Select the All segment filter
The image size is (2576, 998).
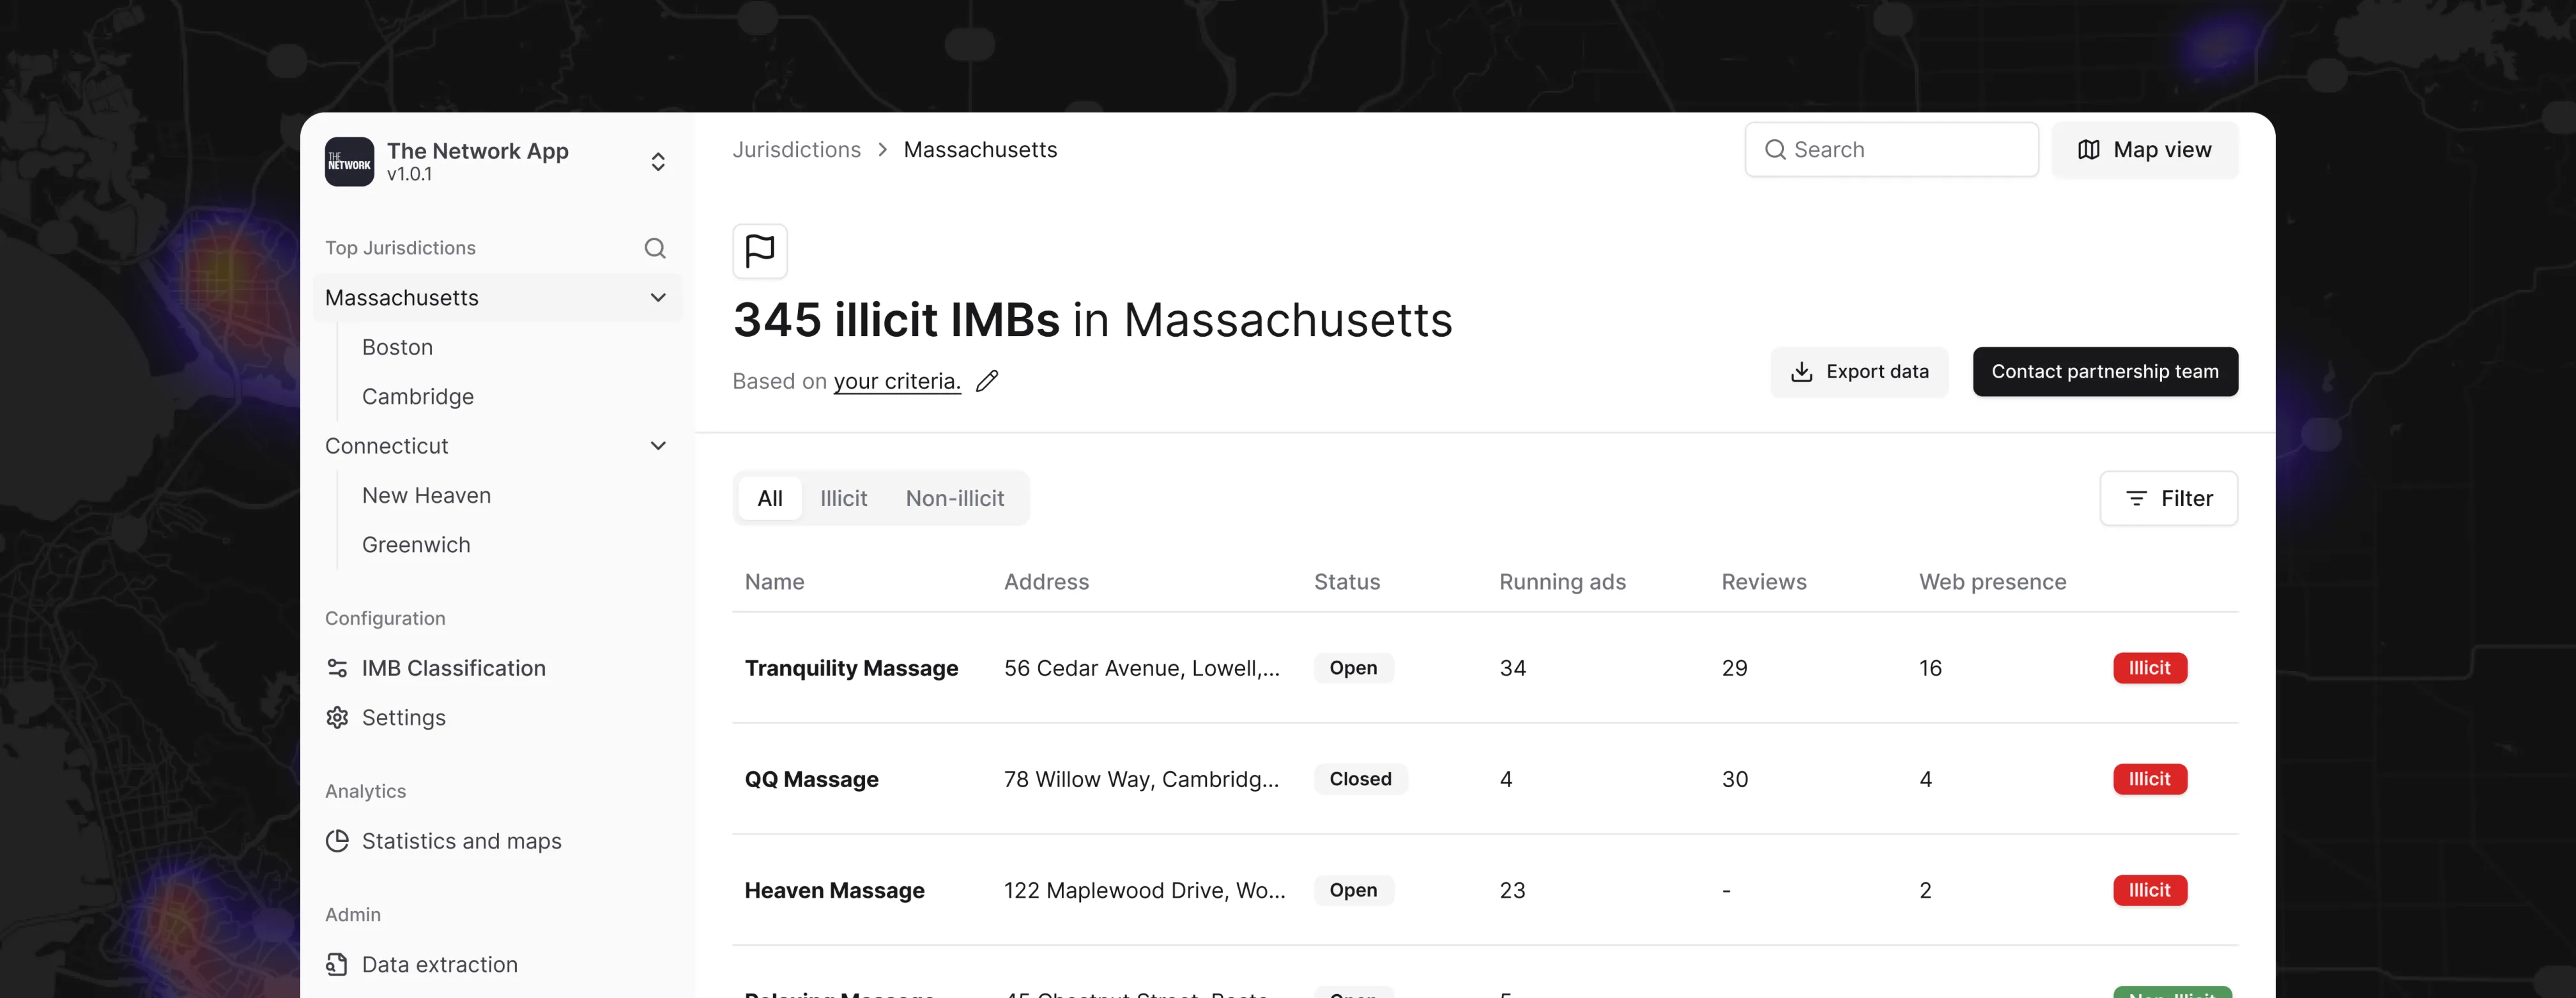coord(769,498)
